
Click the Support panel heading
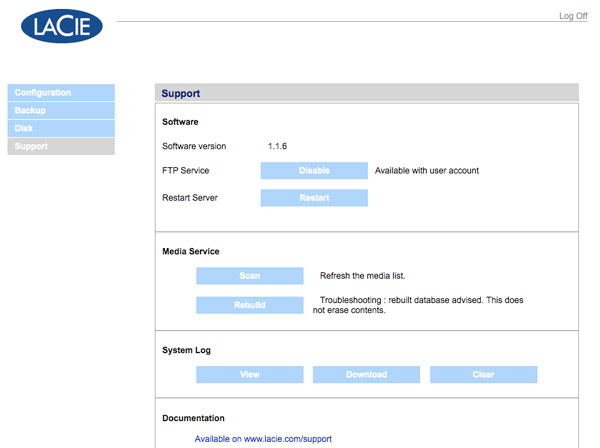[x=181, y=93]
